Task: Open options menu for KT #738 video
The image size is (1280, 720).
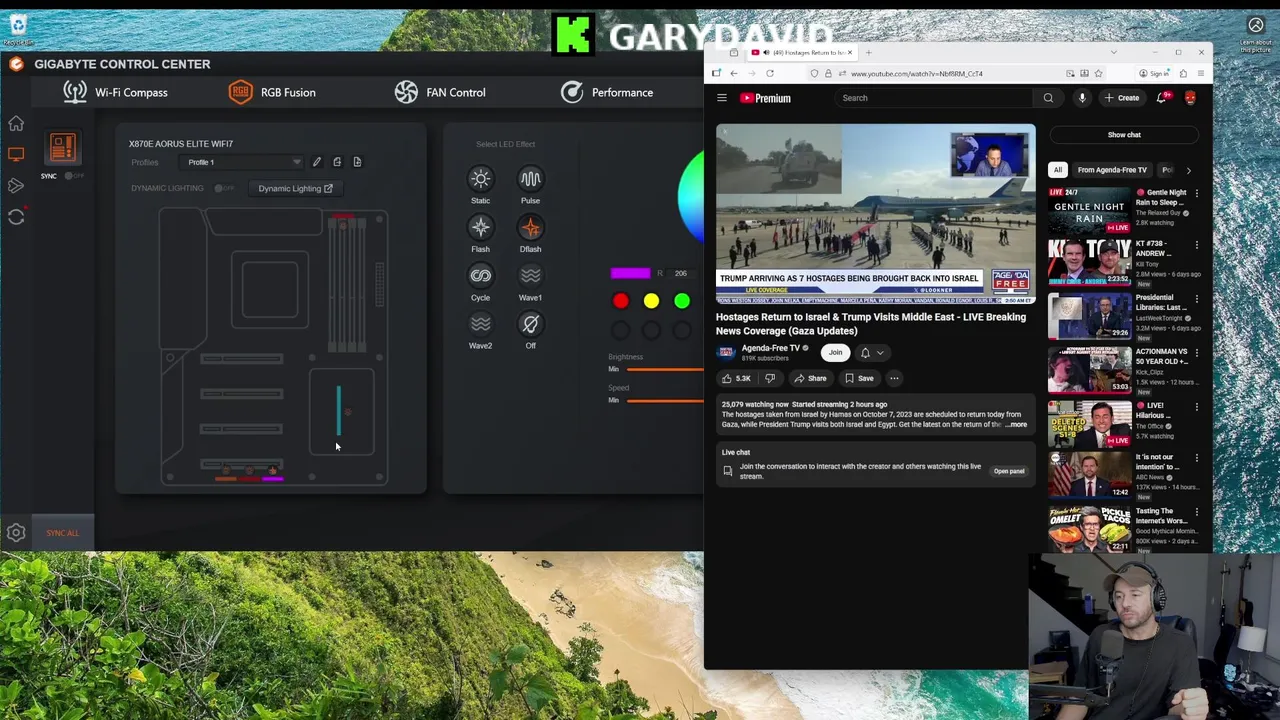Action: (x=1196, y=247)
